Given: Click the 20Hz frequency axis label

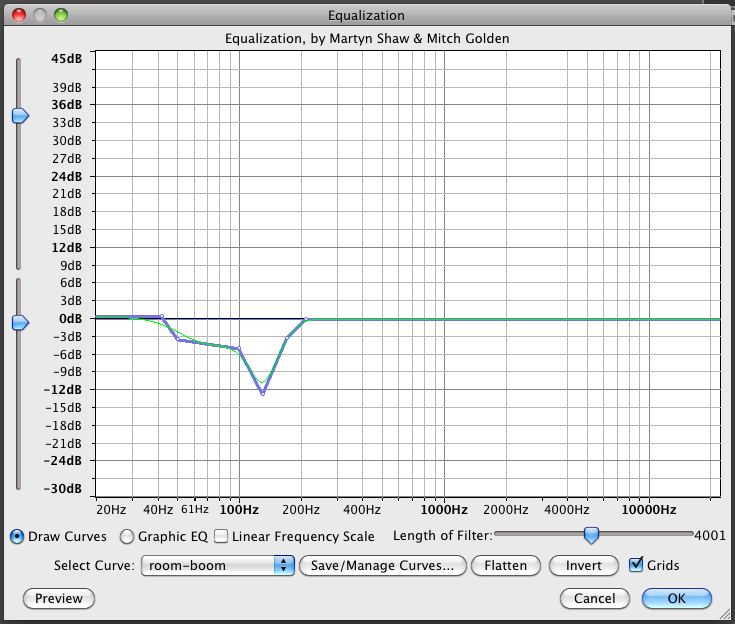Looking at the screenshot, I should 111,510.
